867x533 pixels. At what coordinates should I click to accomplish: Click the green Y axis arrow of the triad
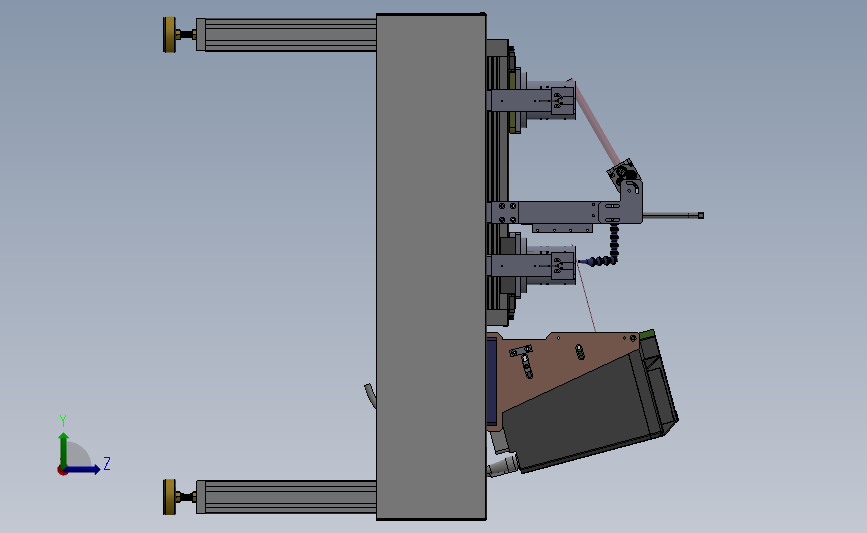(x=64, y=449)
